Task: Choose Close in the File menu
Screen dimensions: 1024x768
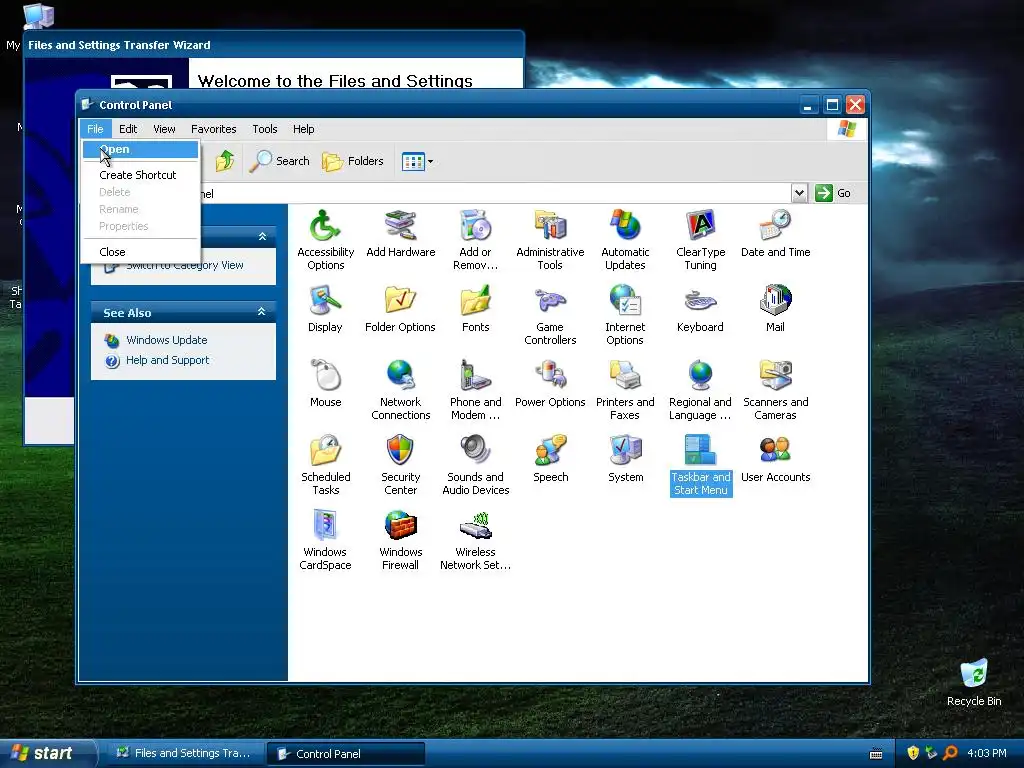Action: (140, 251)
